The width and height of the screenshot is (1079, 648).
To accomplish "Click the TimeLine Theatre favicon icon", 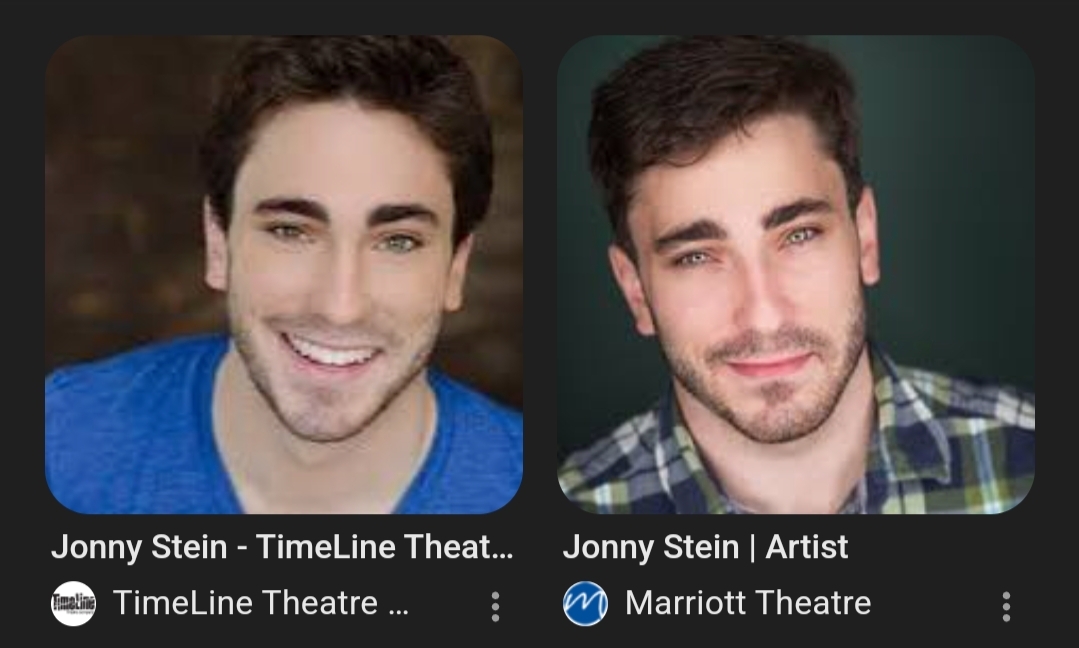I will (x=74, y=603).
